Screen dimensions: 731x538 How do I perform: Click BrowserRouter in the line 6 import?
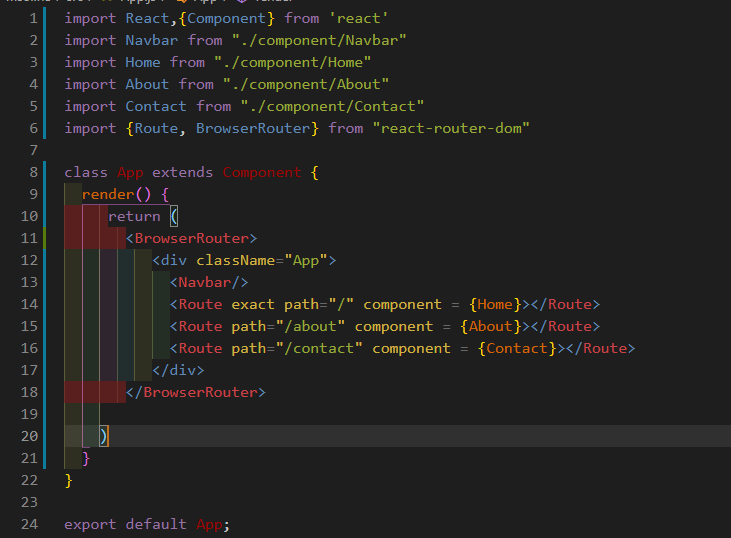253,128
